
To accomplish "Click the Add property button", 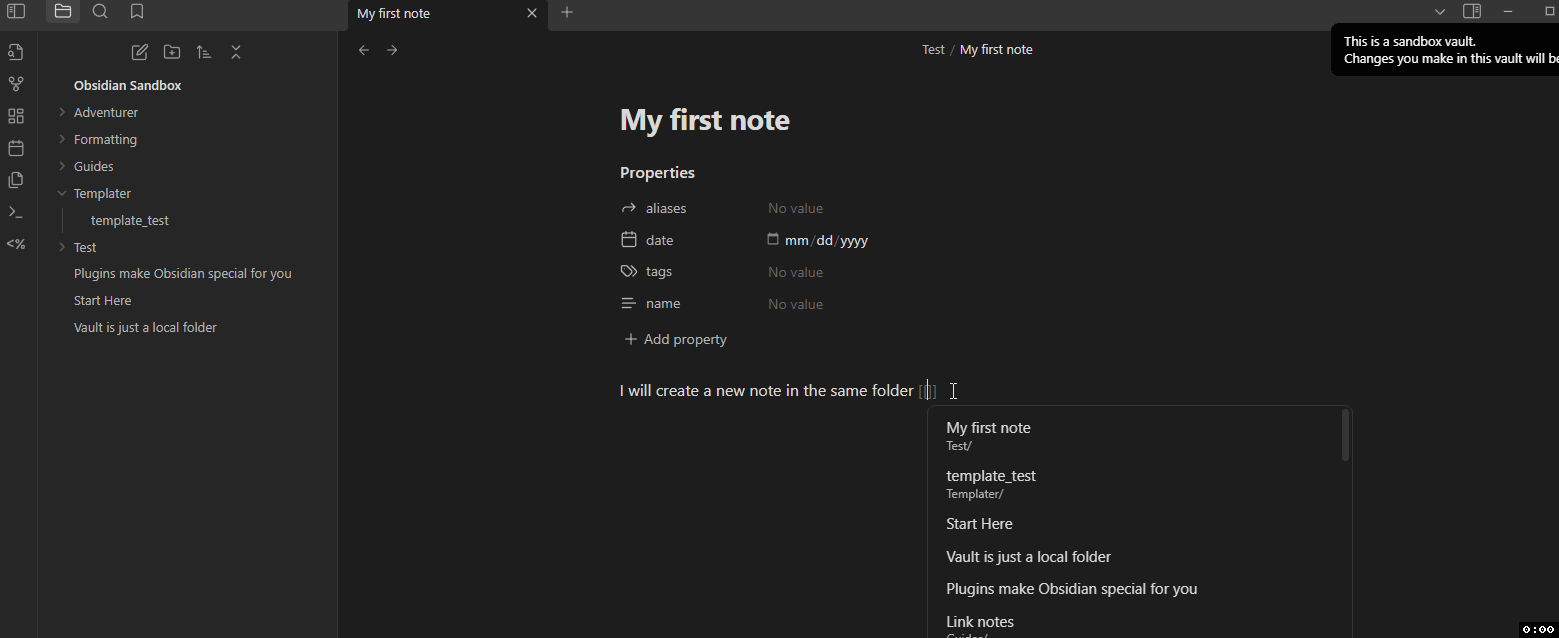I will tap(675, 339).
